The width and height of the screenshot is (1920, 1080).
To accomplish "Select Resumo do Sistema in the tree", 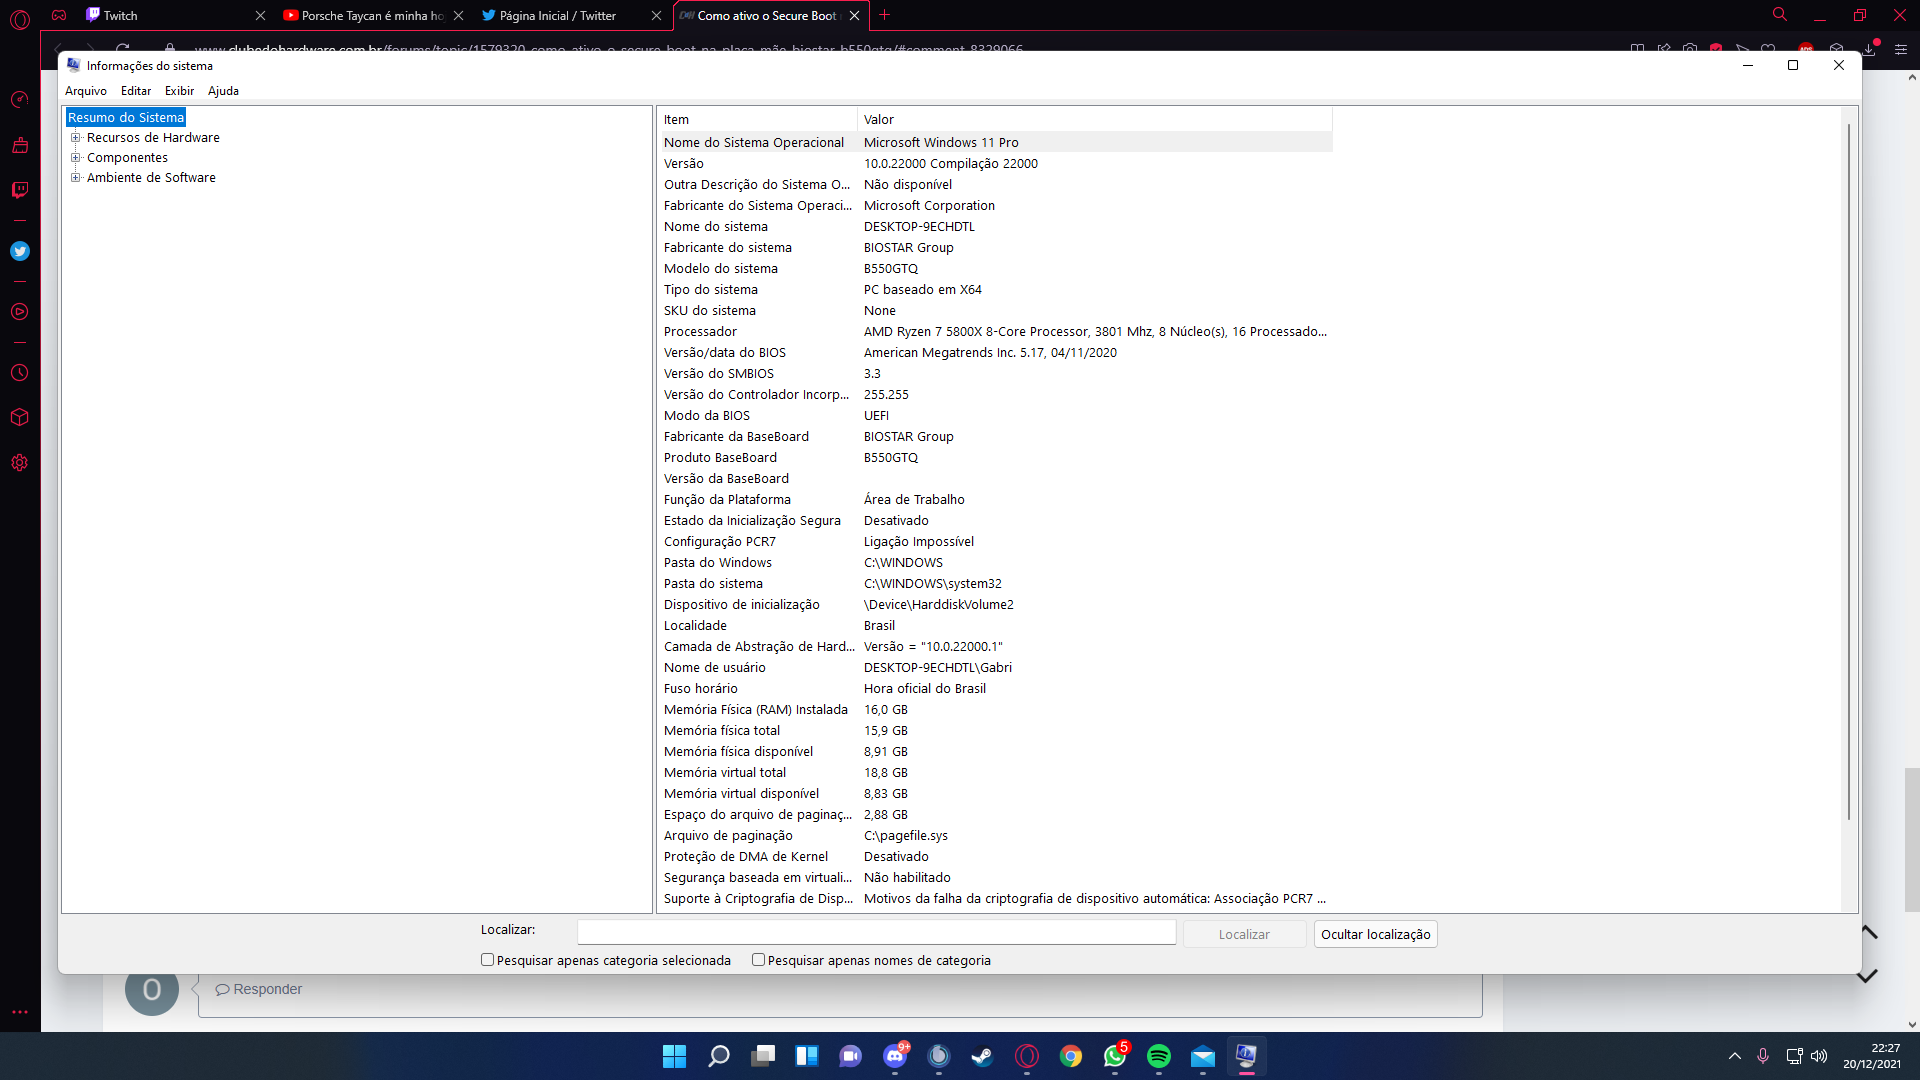I will point(126,118).
